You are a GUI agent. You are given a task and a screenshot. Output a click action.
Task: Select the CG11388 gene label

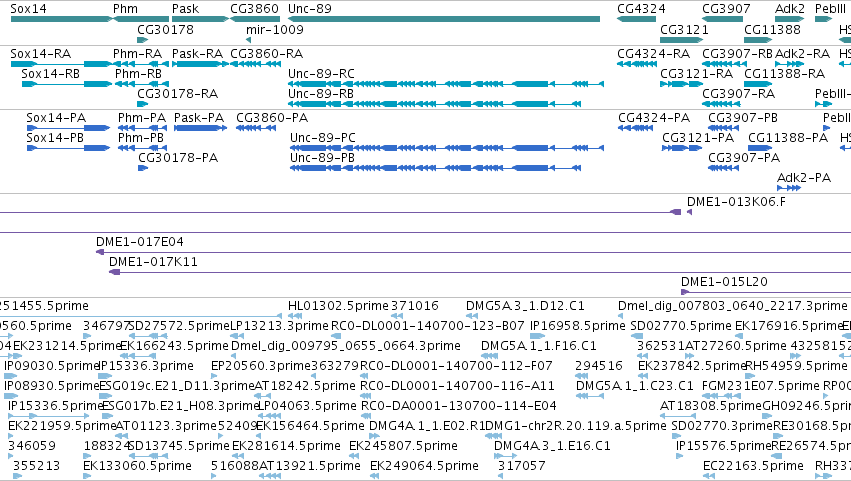coord(772,29)
